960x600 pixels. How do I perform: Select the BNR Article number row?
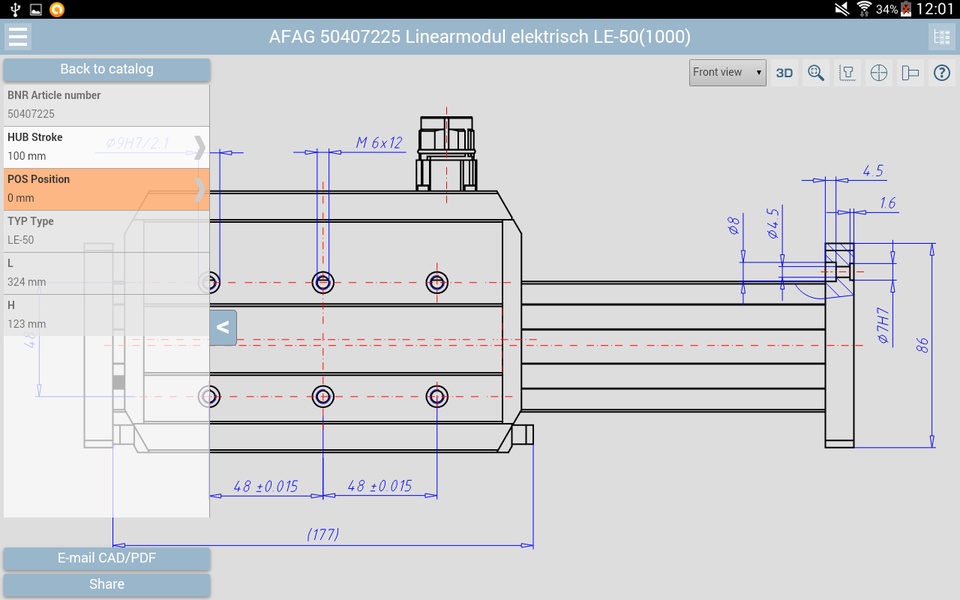[107, 105]
